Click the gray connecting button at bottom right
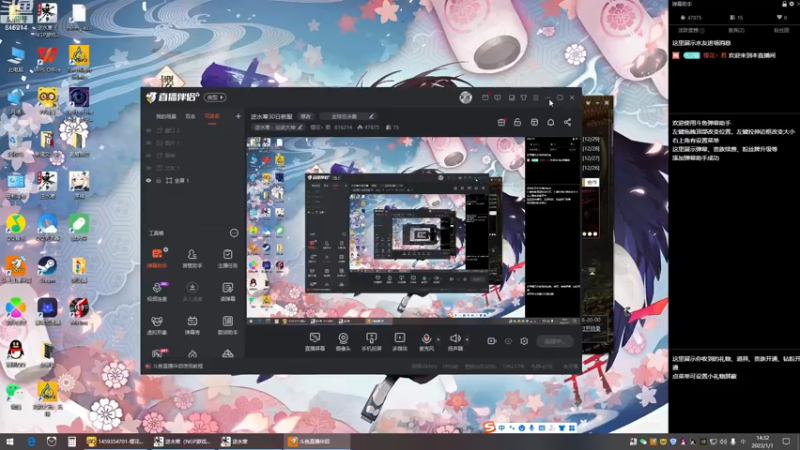The height and width of the screenshot is (450, 800). (x=555, y=341)
